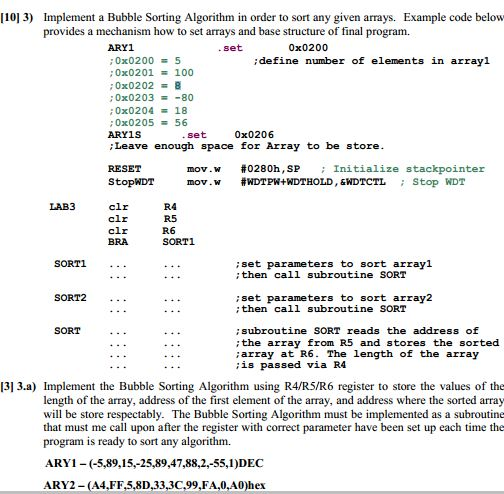Click the highlighted '8' in ;0x0202 line
This screenshot has height=494, width=504.
178,86
